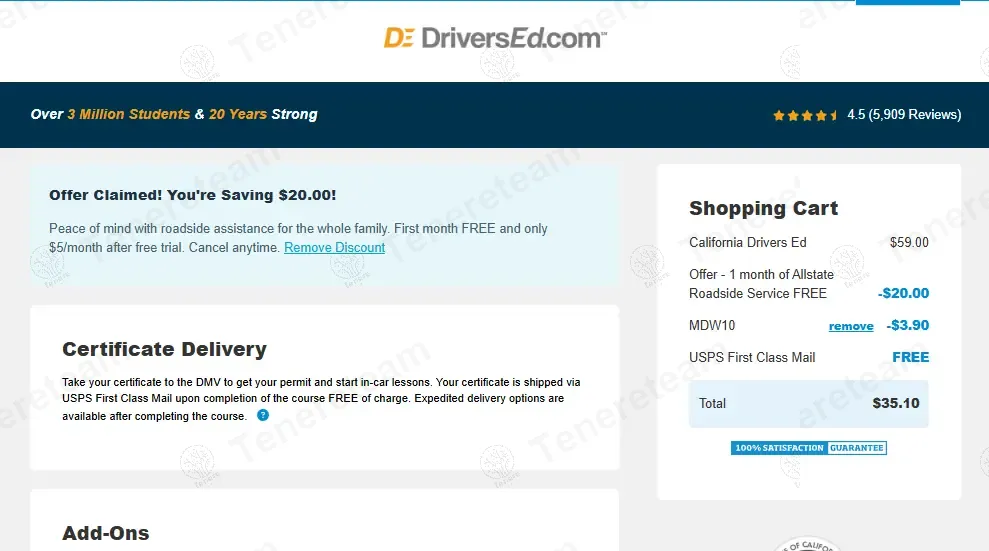Image resolution: width=989 pixels, height=551 pixels.
Task: Click the Over 3 Million Students tagline
Action: tap(174, 114)
